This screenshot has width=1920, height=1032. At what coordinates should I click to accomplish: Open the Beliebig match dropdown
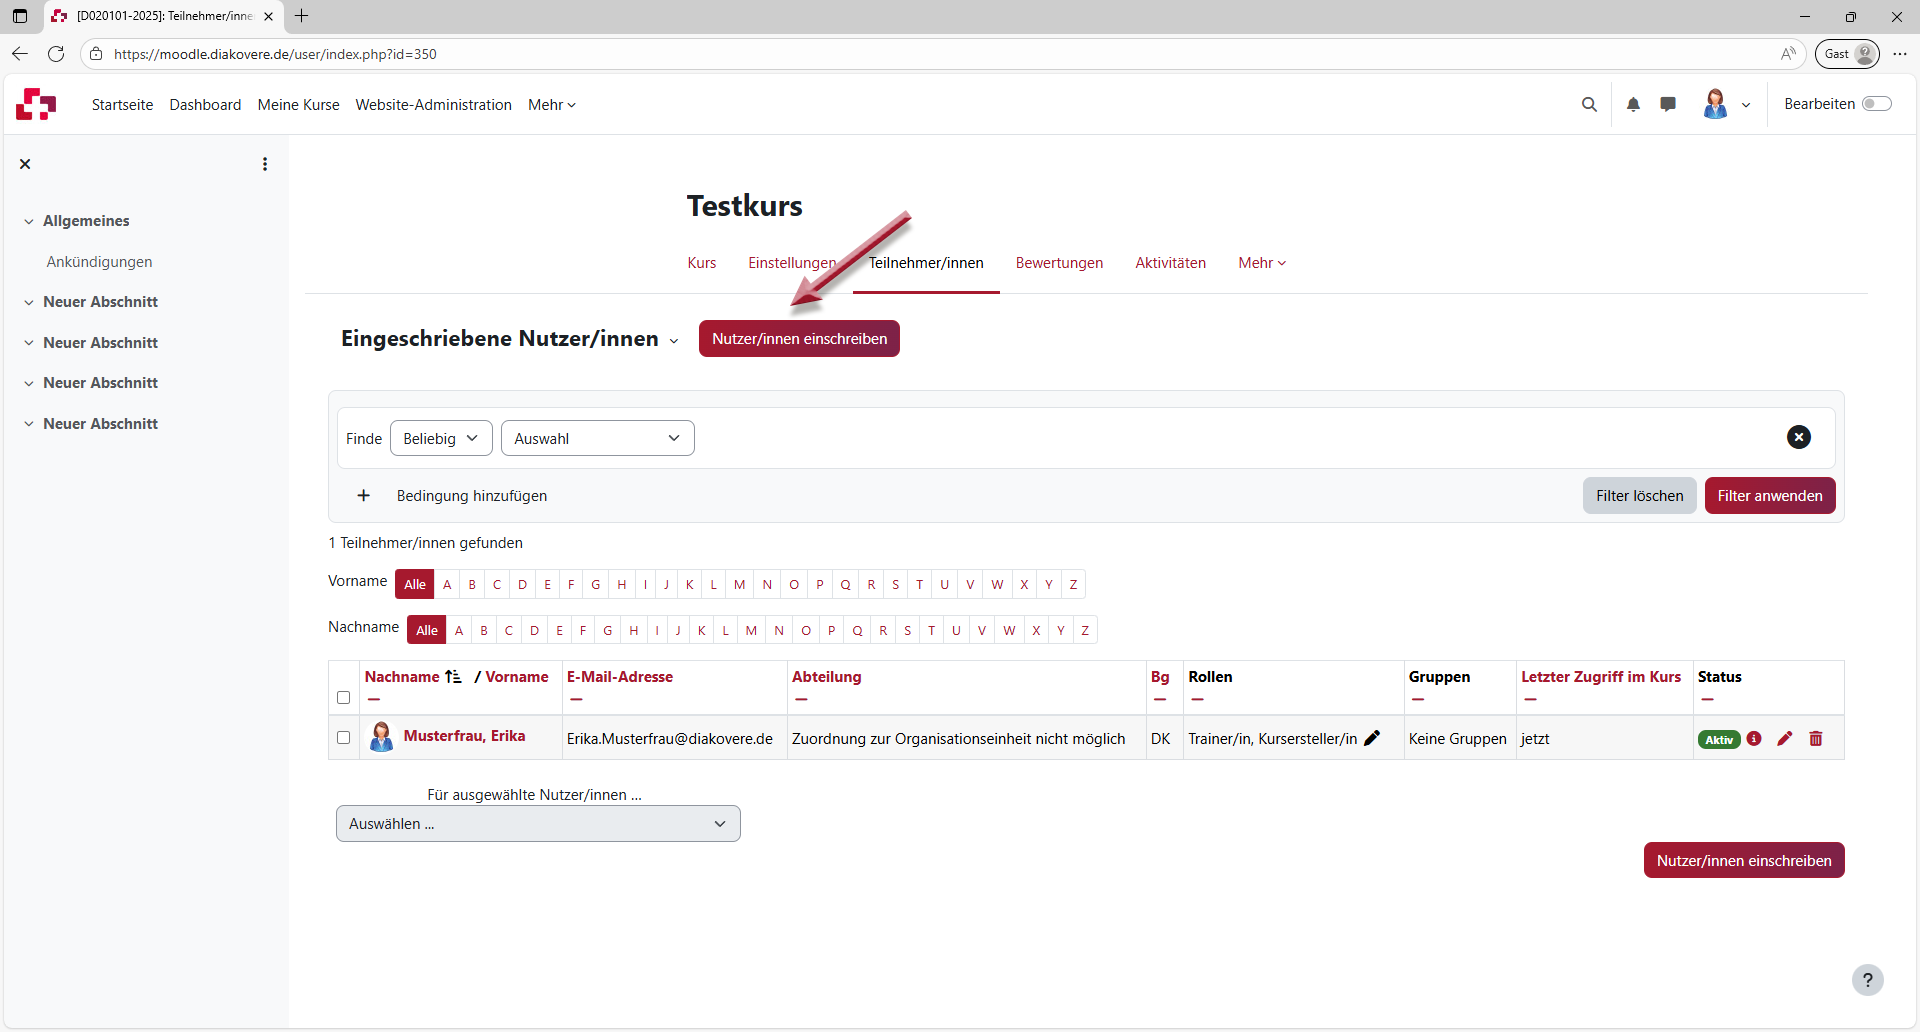441,438
